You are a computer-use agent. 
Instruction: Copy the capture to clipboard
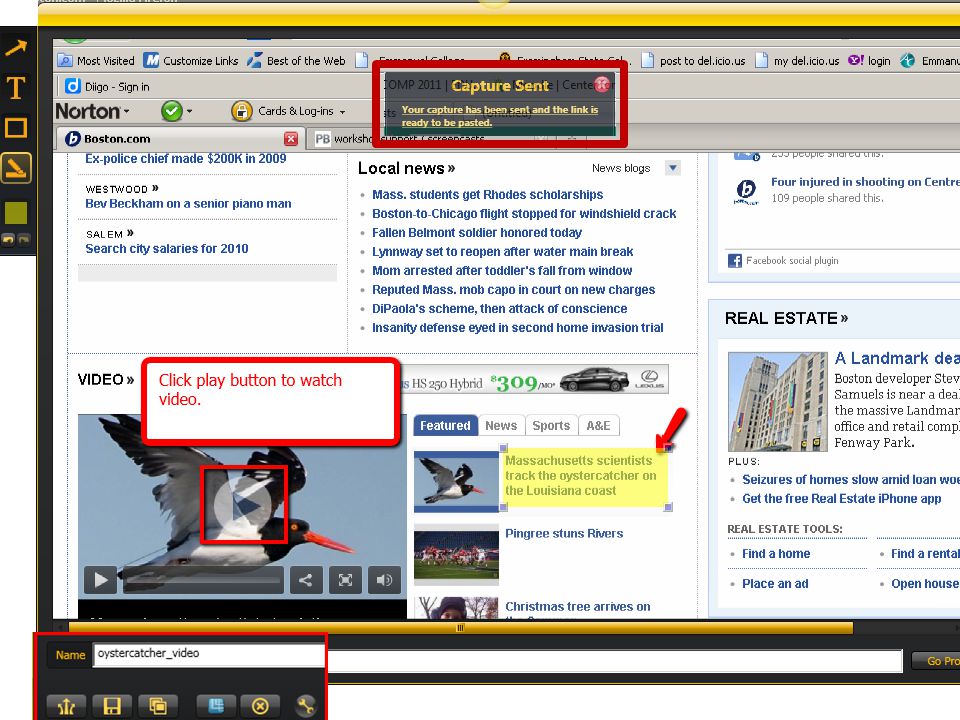(158, 706)
